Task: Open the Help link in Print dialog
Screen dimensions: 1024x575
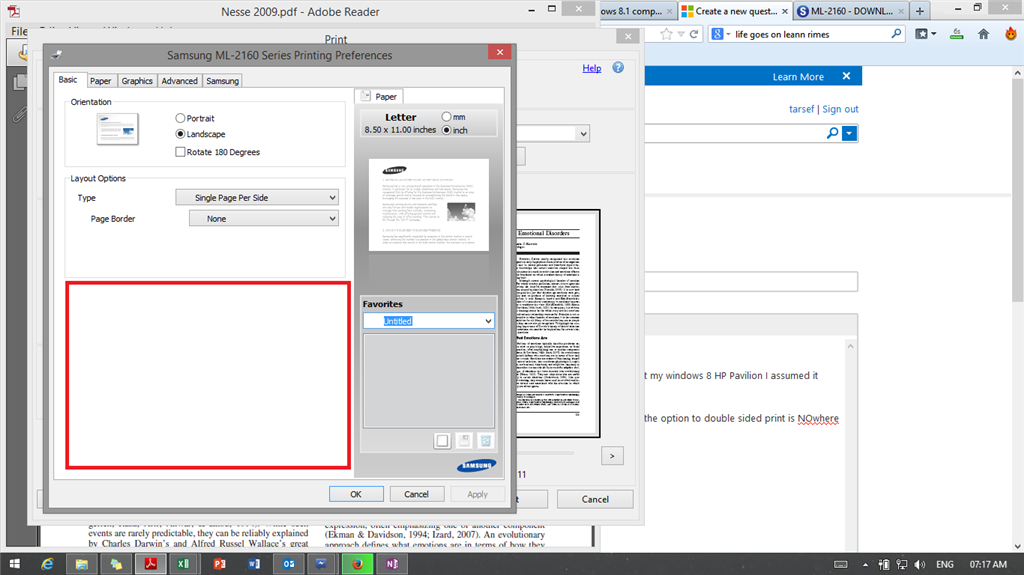Action: coord(592,68)
